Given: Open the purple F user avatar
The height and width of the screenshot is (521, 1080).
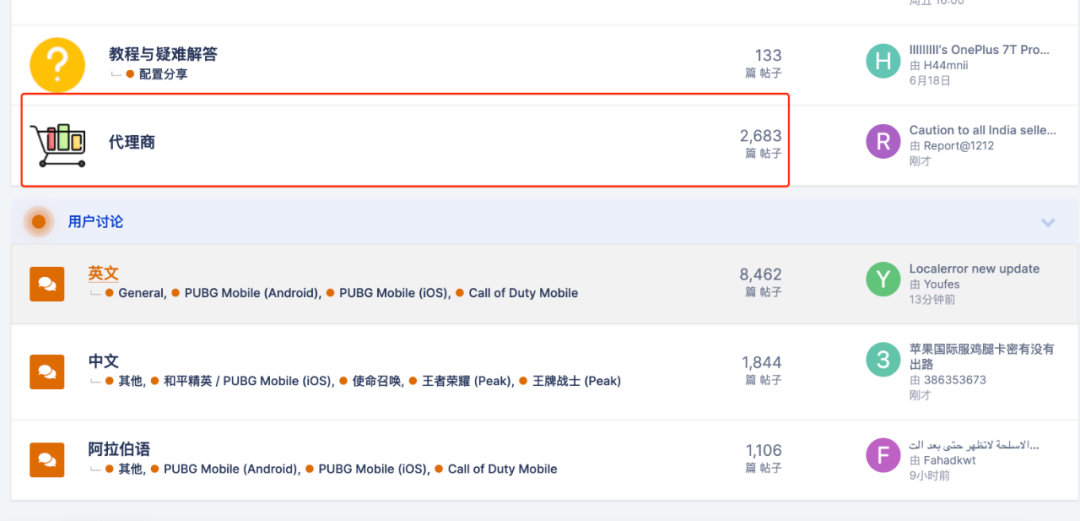Looking at the screenshot, I should click(x=883, y=455).
